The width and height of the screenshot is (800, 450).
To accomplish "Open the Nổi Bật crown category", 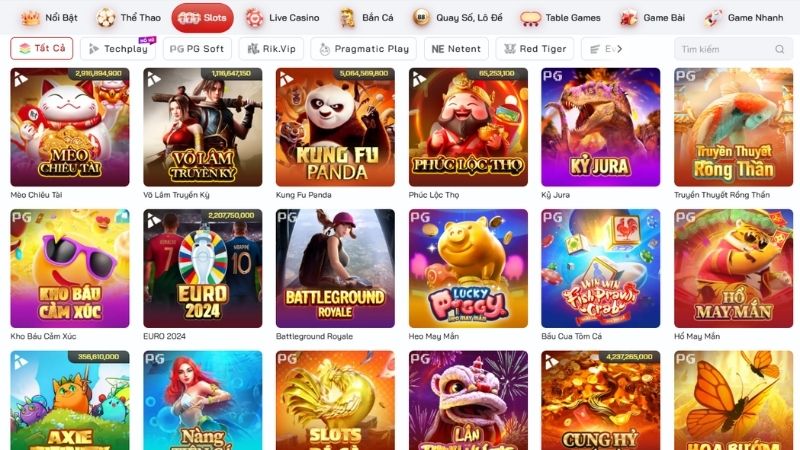I will 49,18.
